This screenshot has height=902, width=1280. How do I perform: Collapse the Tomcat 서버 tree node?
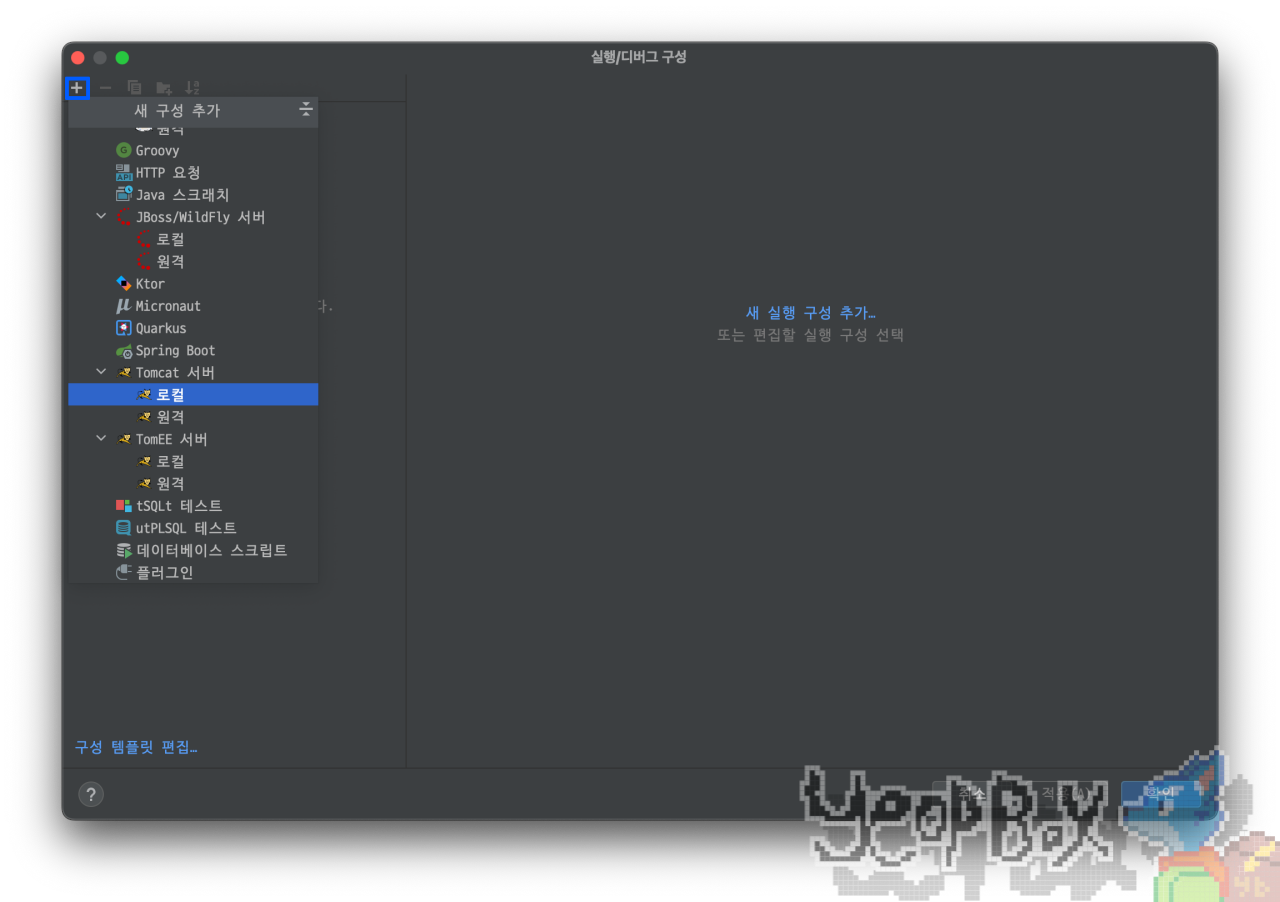coord(100,372)
